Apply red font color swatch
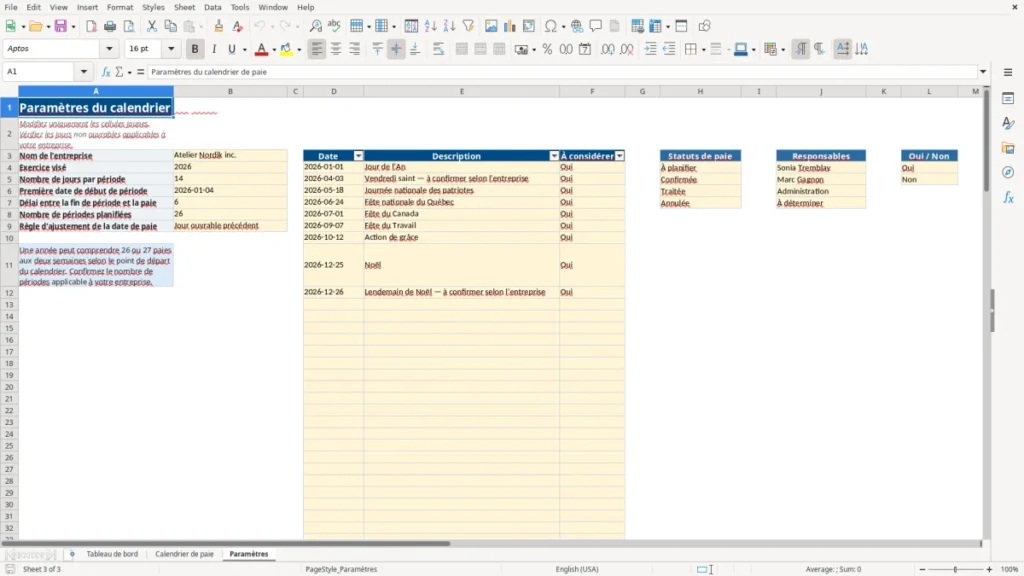1024x576 pixels. click(x=261, y=49)
